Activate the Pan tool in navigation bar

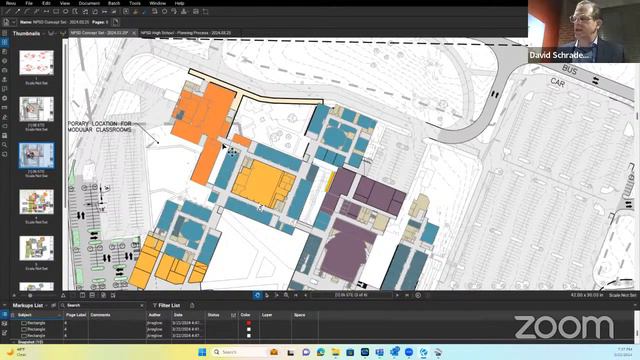click(257, 295)
